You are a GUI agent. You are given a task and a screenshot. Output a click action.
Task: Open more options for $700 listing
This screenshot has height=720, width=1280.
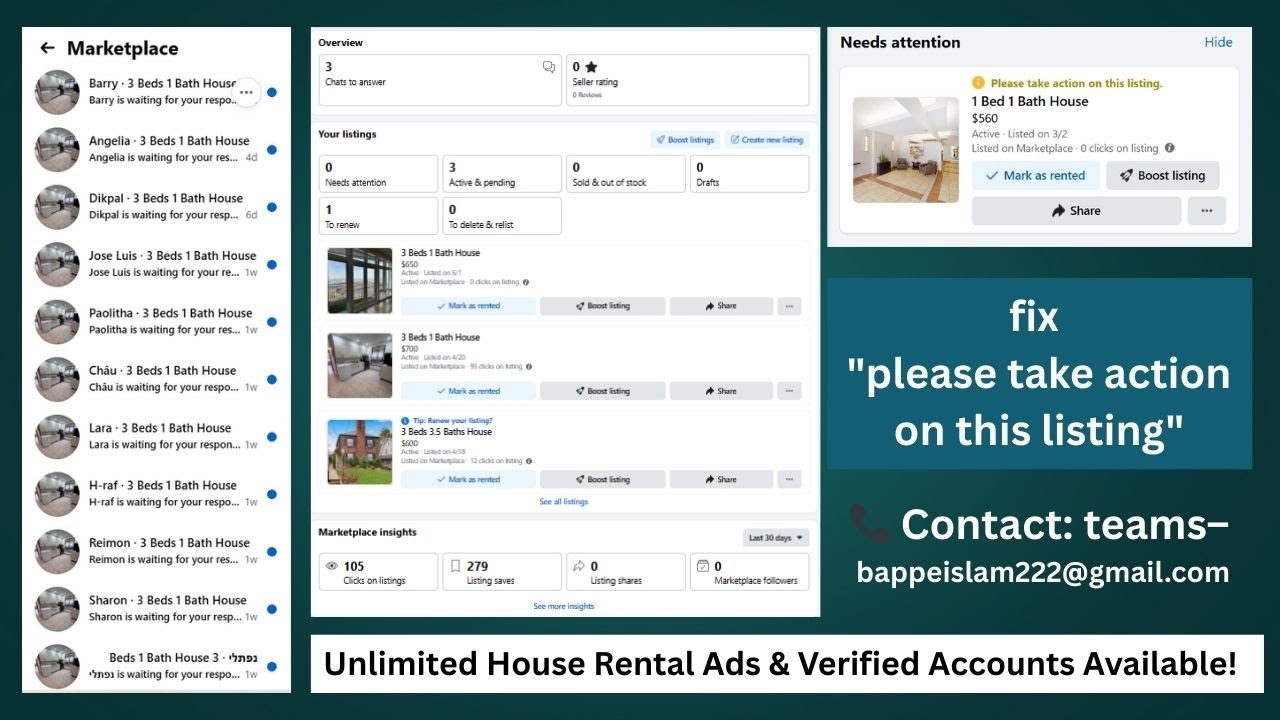(x=790, y=391)
